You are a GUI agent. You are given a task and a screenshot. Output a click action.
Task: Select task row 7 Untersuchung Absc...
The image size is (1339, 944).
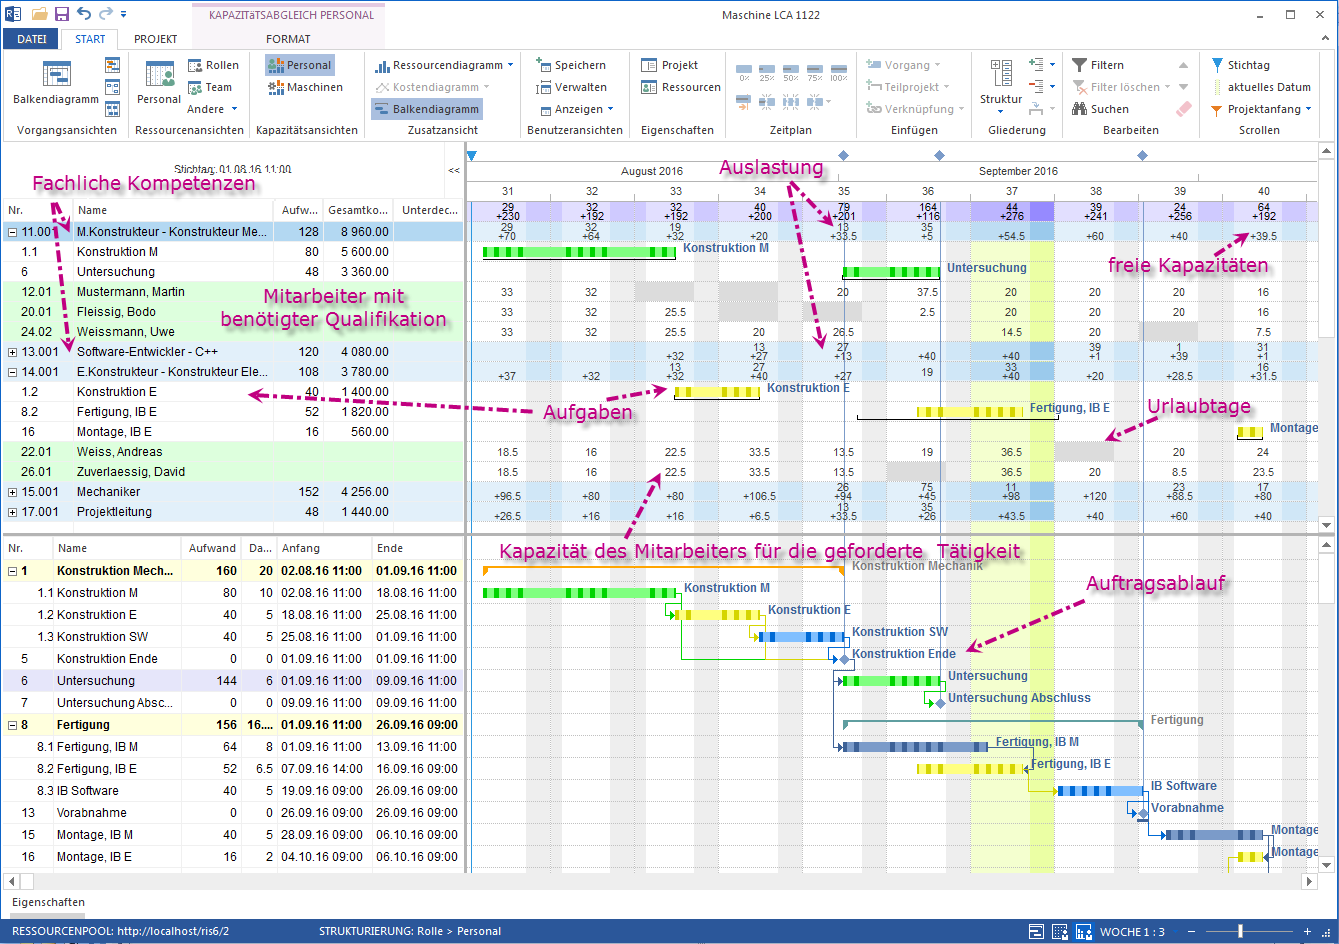(x=232, y=703)
